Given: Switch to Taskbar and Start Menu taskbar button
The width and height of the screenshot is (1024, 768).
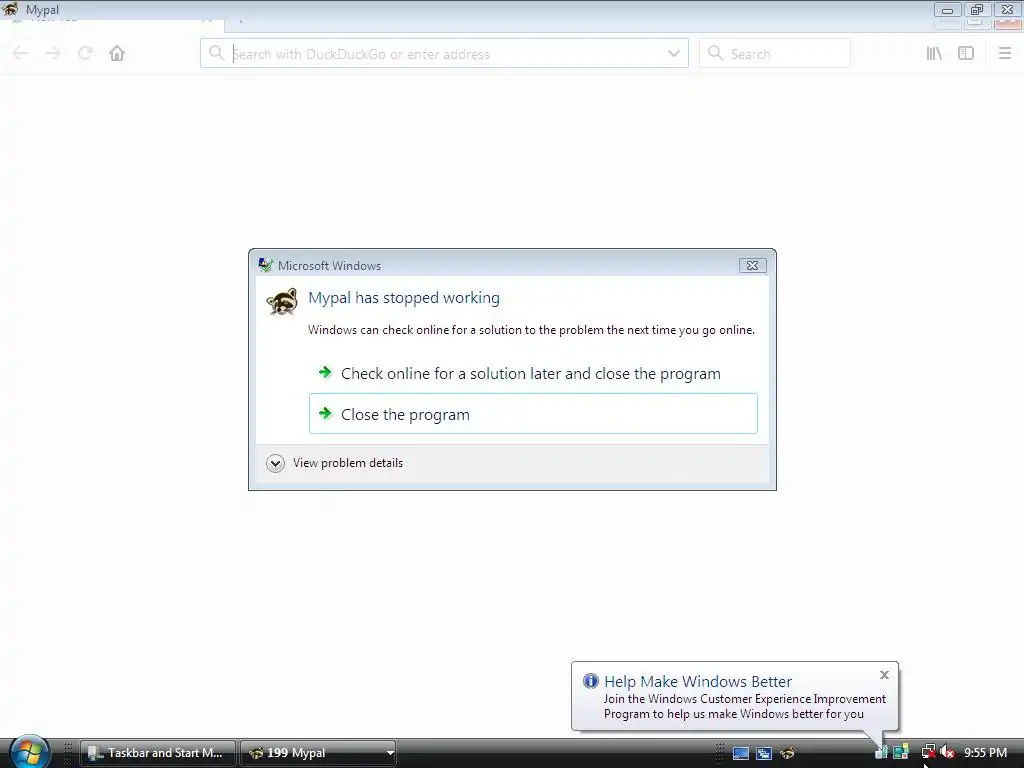Looking at the screenshot, I should coord(157,753).
